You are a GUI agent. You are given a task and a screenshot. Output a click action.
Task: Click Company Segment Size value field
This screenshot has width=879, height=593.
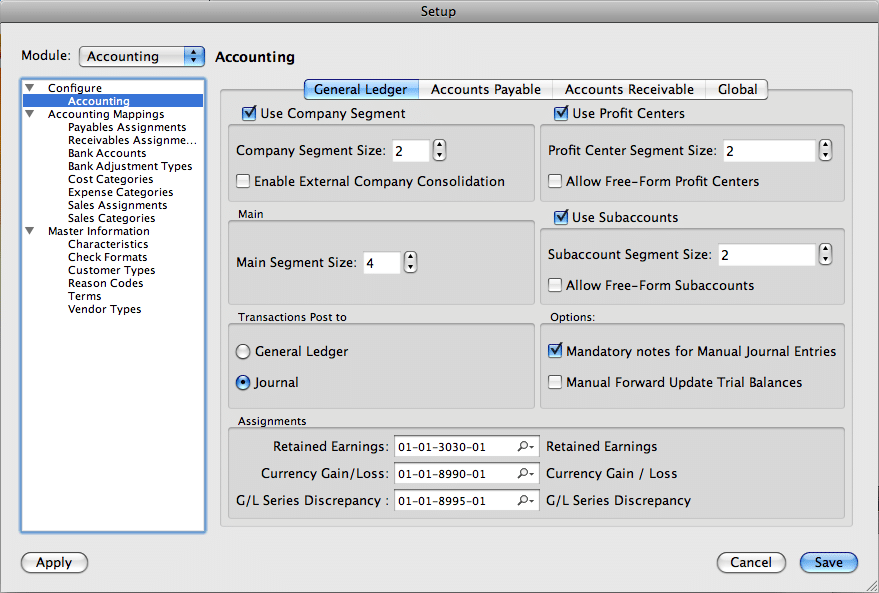pos(411,151)
